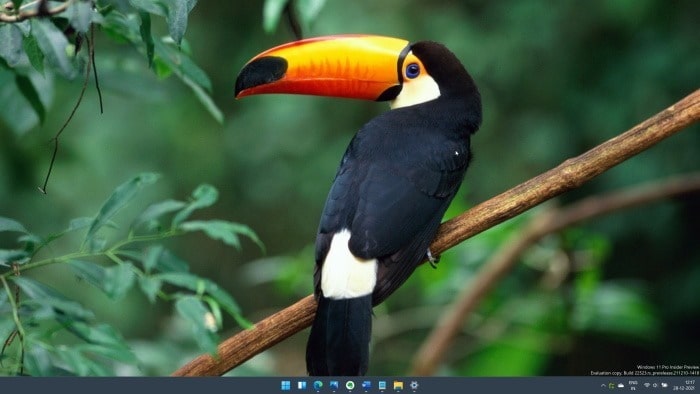Viewport: 700px width, 394px height.
Task: Open the Widgets panel icon
Action: [x=302, y=385]
